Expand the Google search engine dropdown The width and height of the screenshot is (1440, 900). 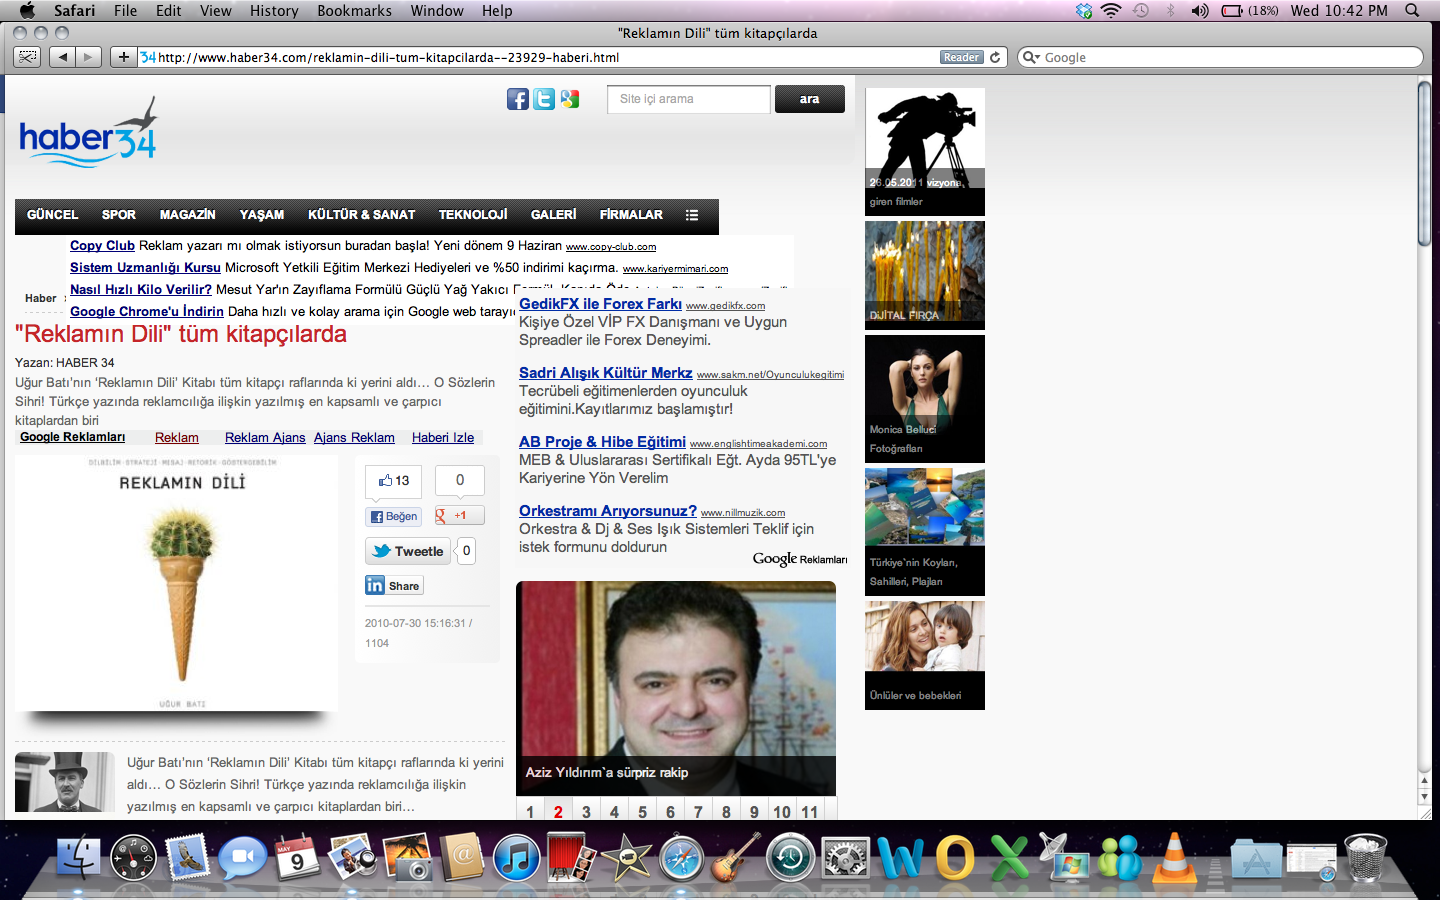[x=1030, y=57]
